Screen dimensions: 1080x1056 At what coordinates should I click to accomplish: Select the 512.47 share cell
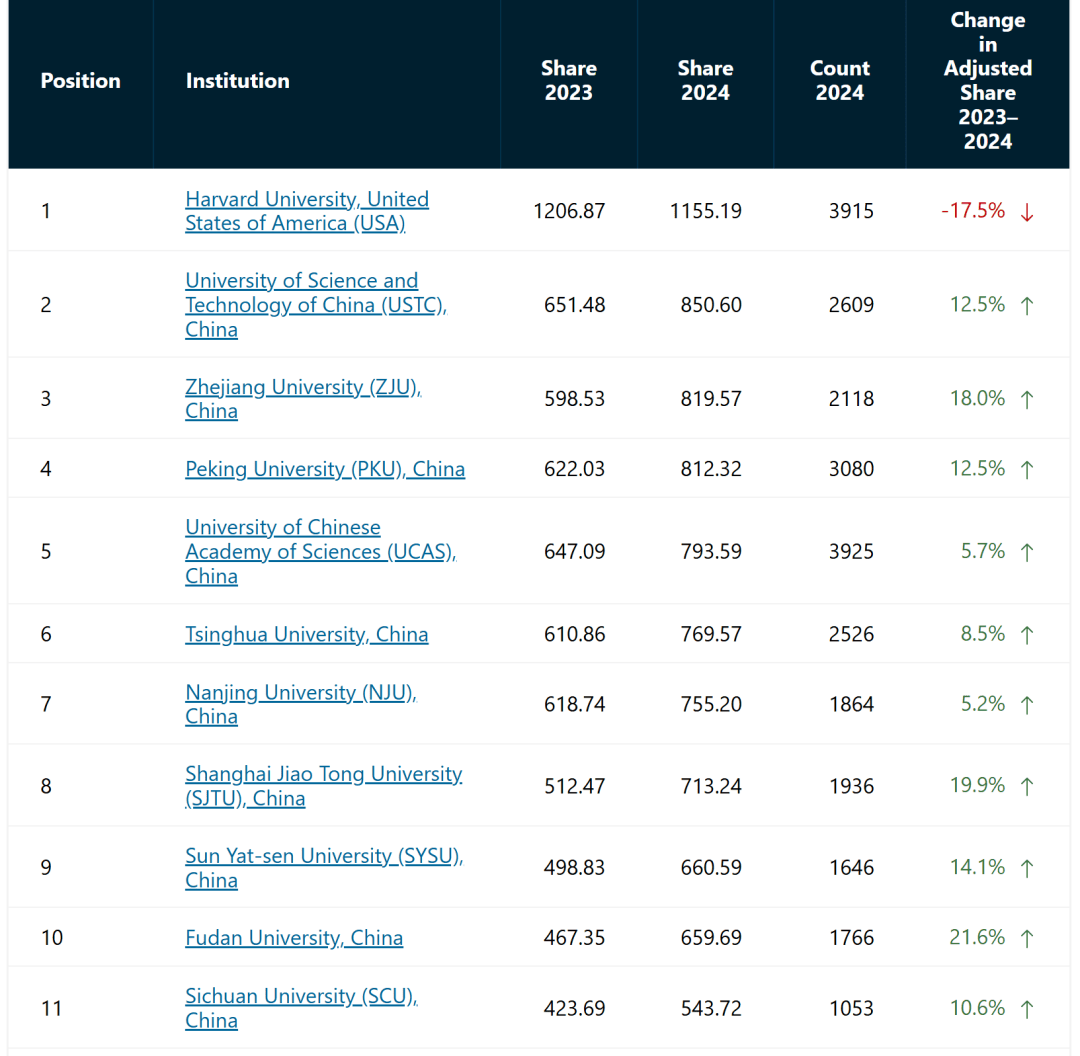click(574, 786)
